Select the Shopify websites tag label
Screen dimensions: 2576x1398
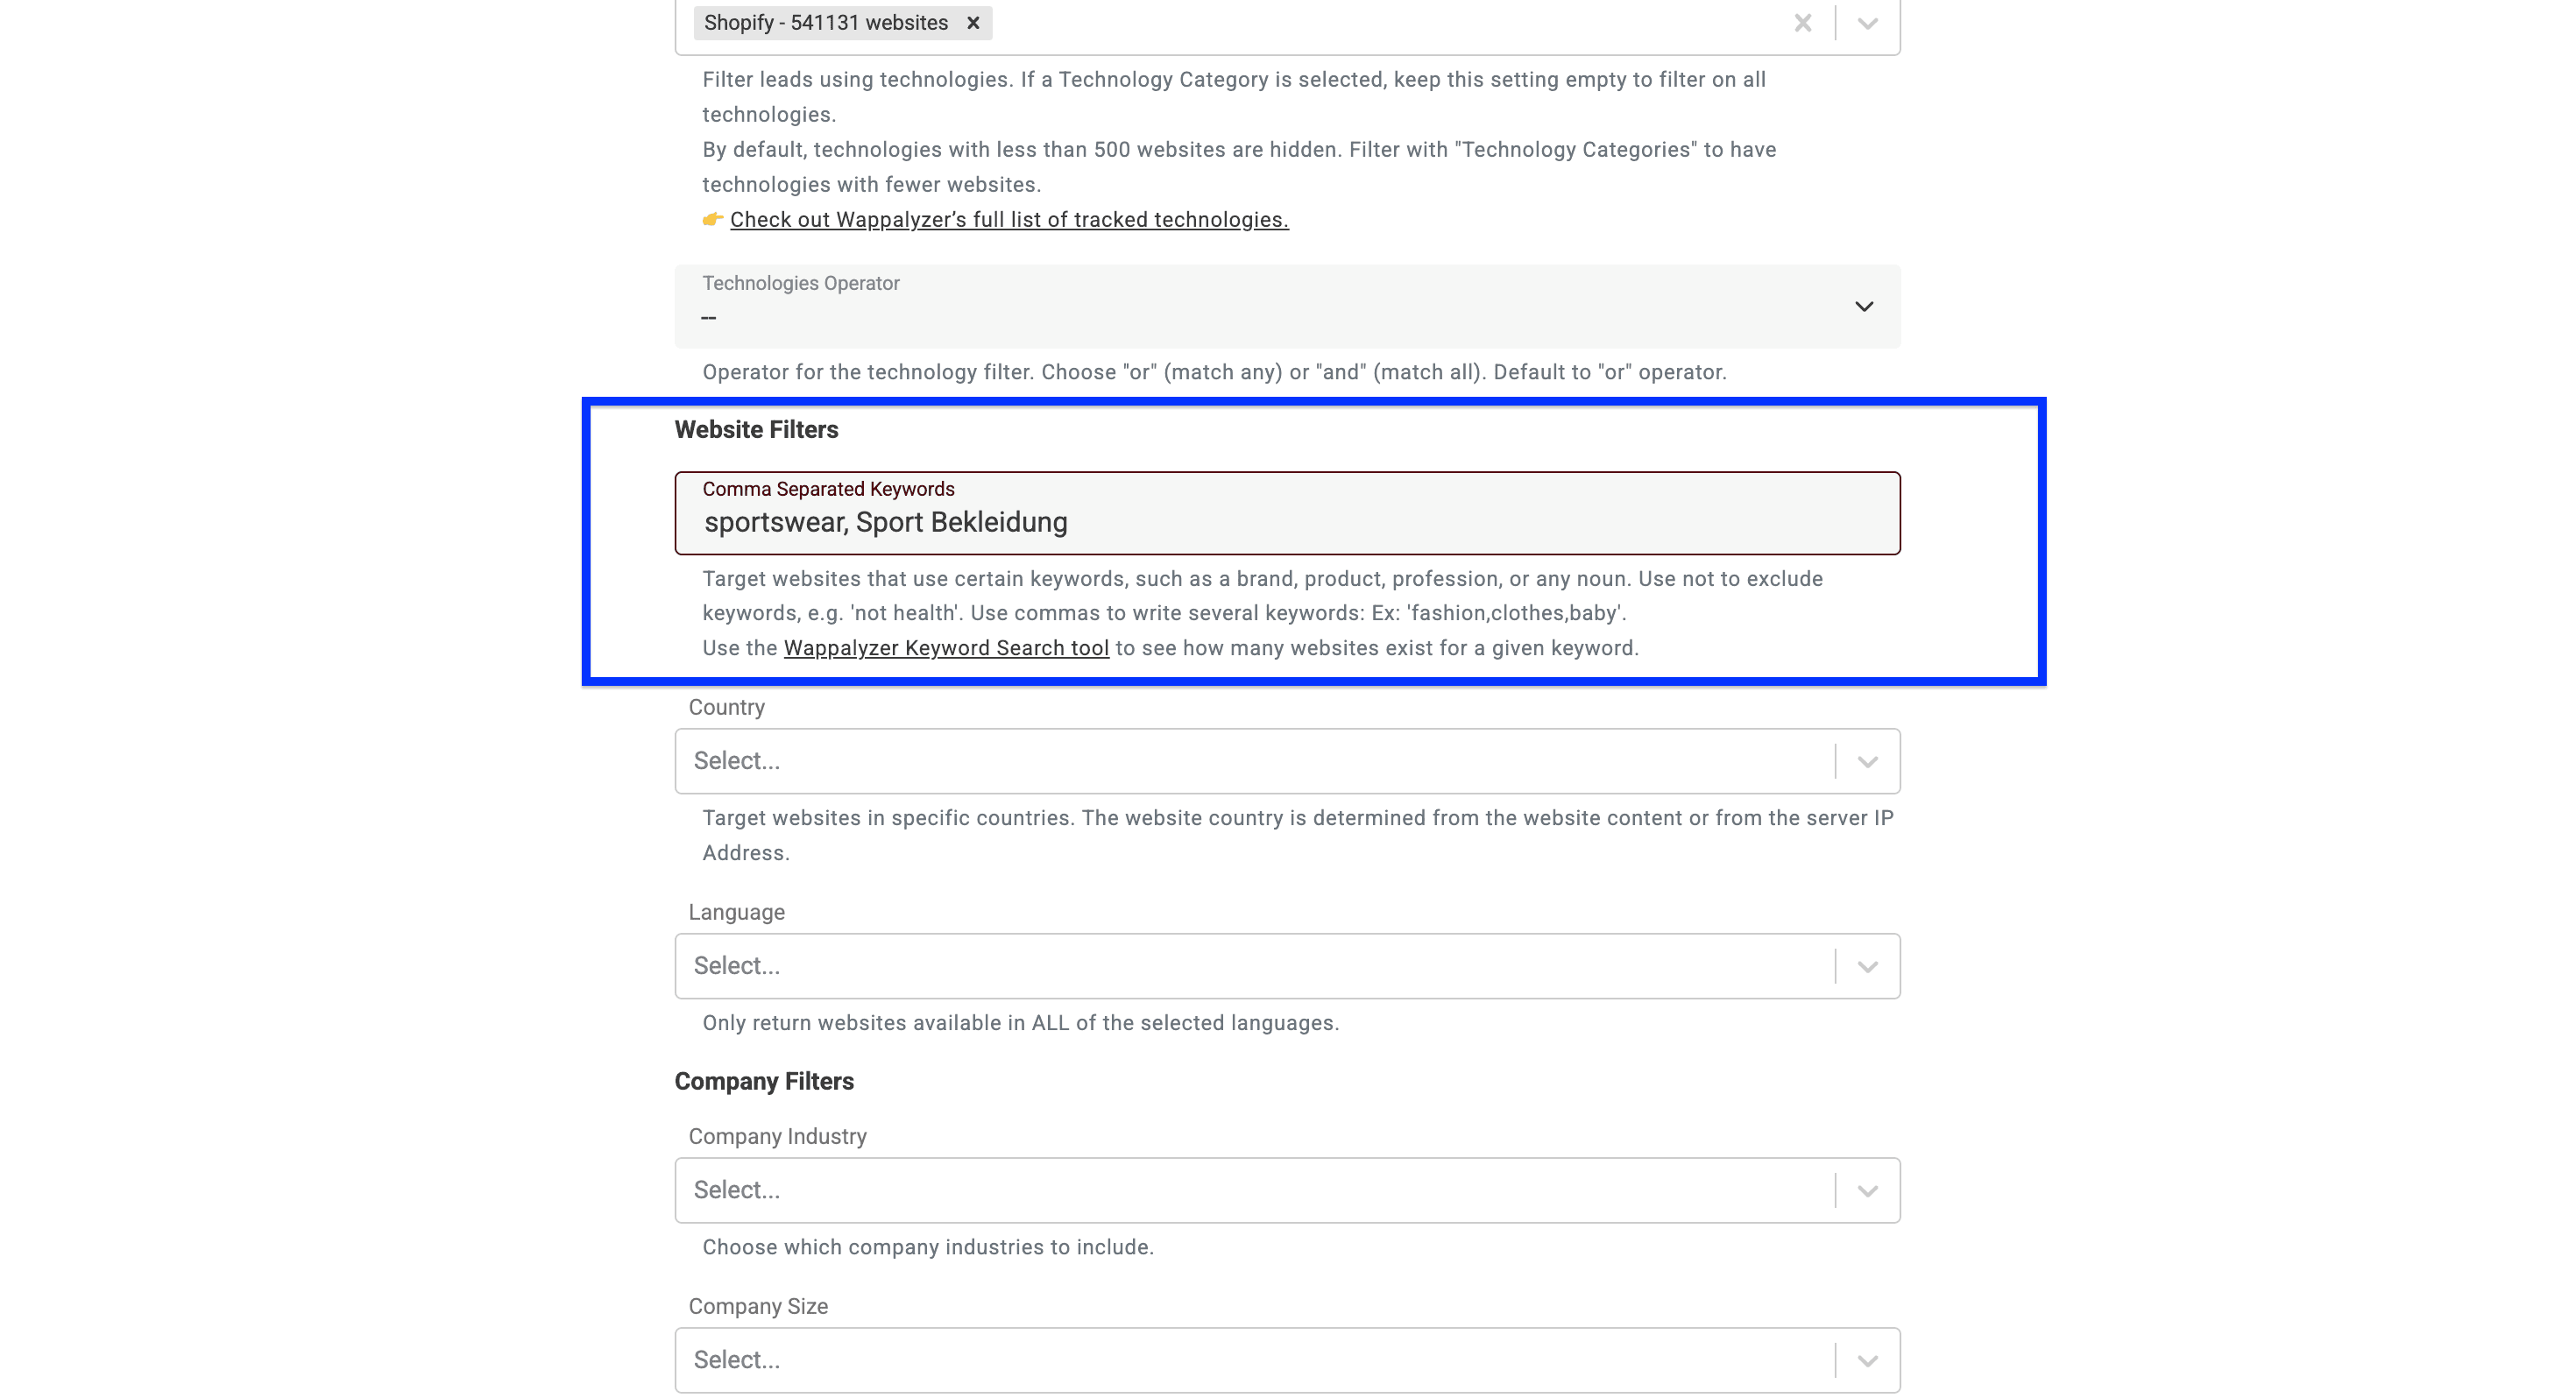(x=825, y=22)
